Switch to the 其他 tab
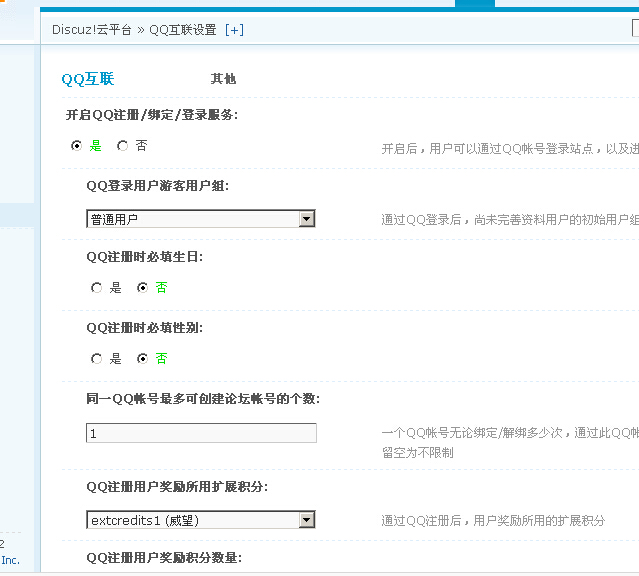Image resolution: width=639 pixels, height=576 pixels. [x=223, y=79]
